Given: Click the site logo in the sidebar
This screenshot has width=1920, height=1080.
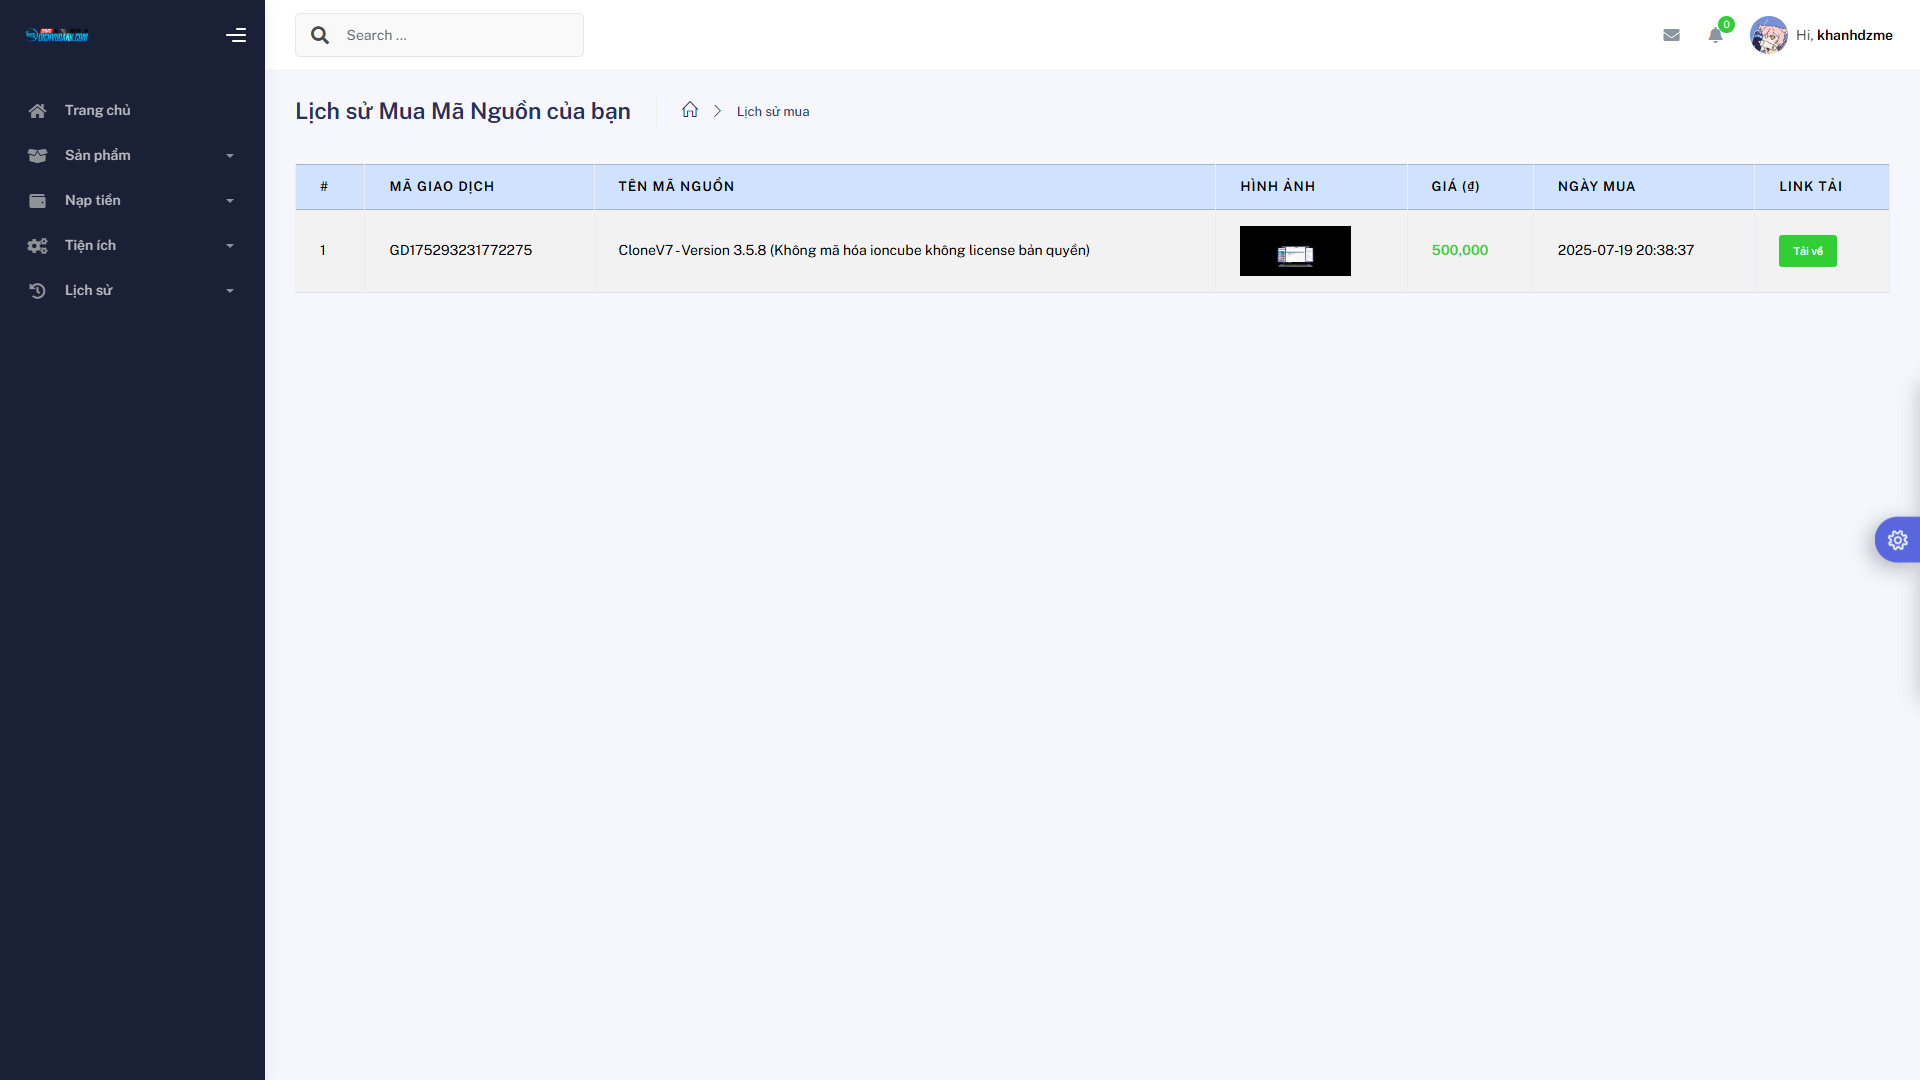Looking at the screenshot, I should pyautogui.click(x=57, y=35).
